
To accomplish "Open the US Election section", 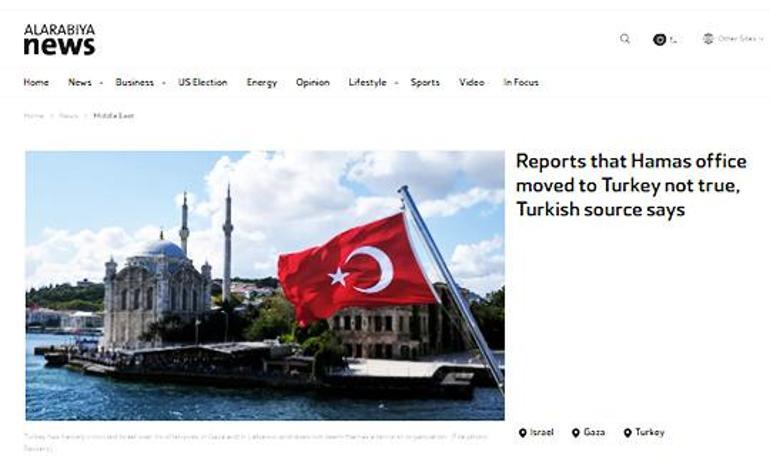I will click(203, 82).
